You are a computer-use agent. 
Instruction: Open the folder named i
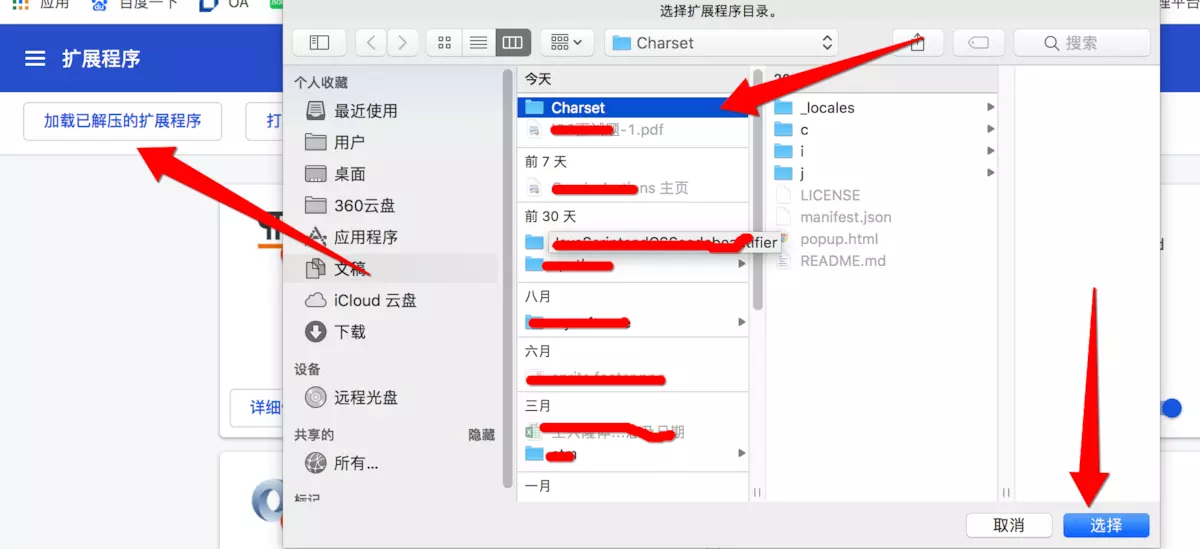[x=802, y=151]
